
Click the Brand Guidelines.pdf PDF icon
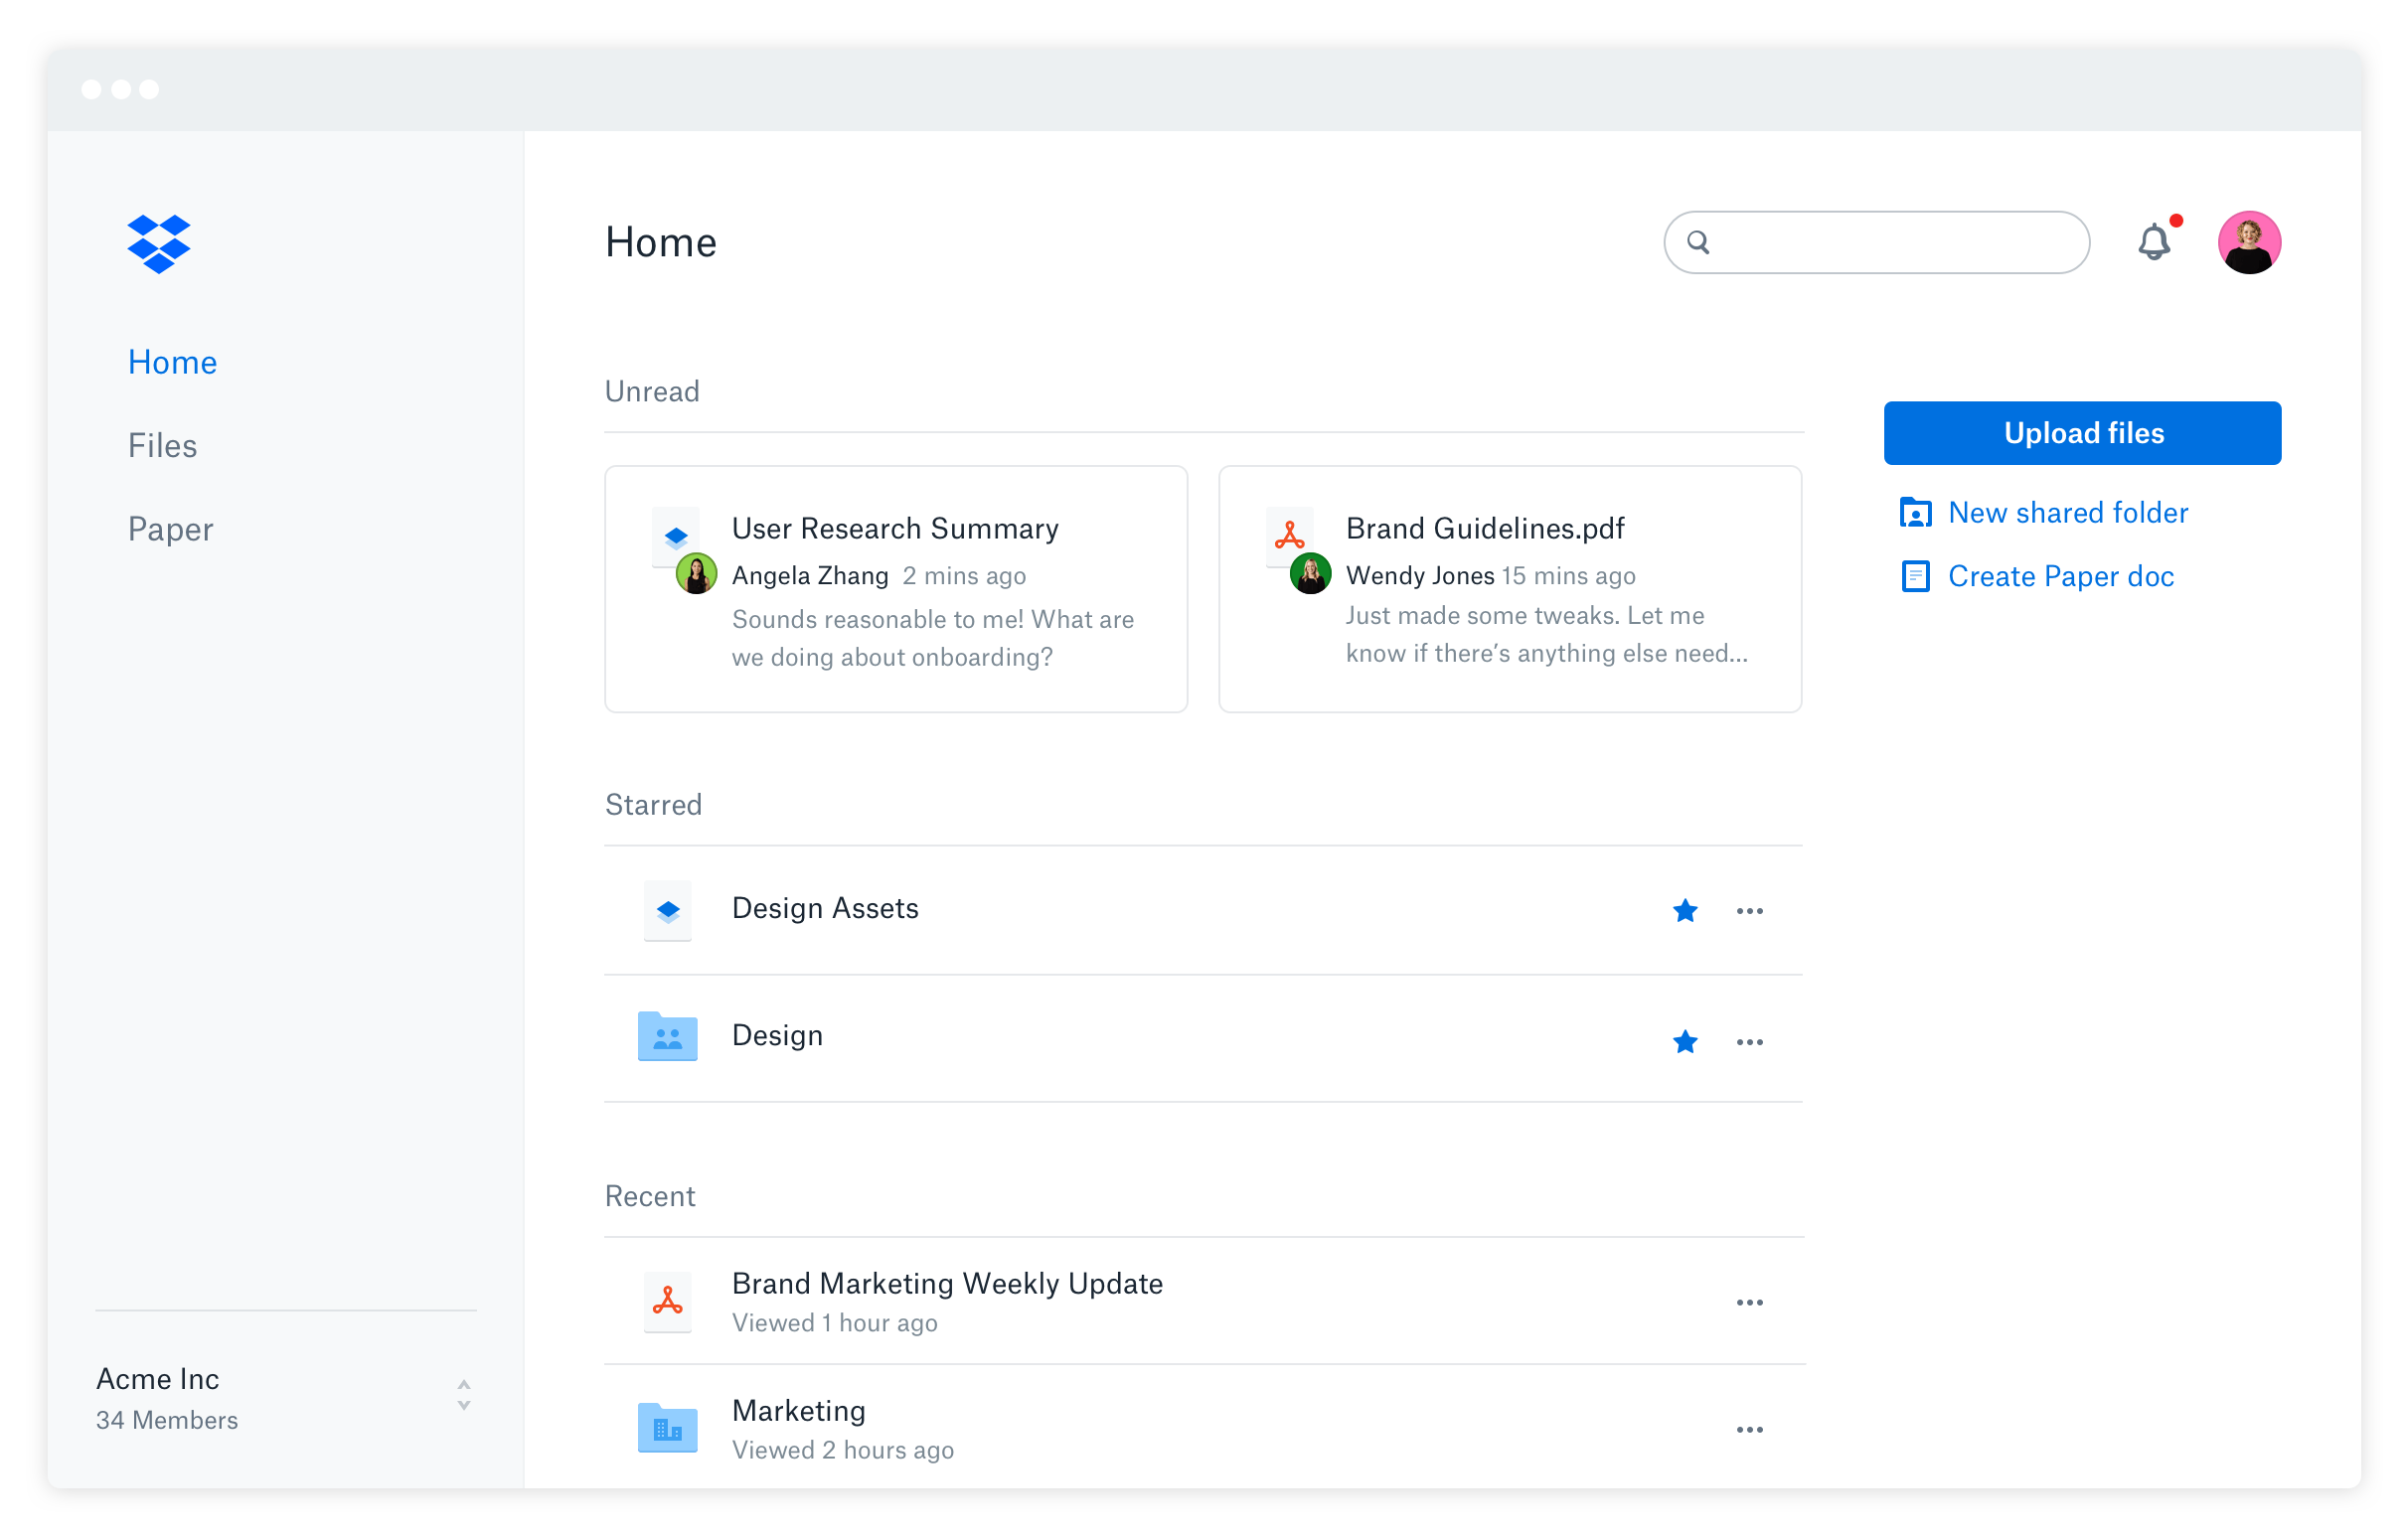[1290, 536]
